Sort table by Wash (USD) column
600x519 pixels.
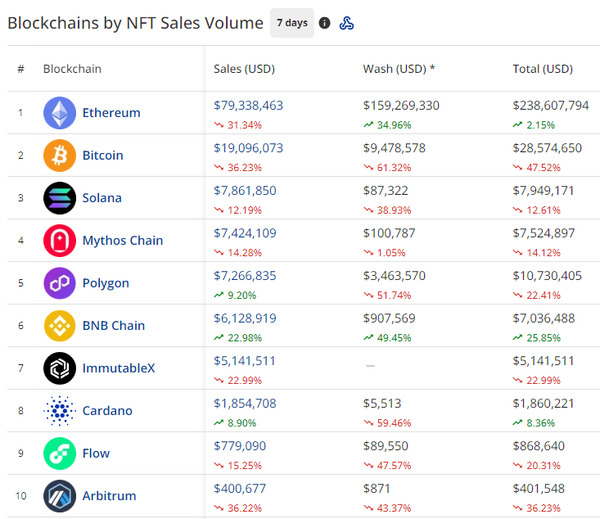click(398, 69)
